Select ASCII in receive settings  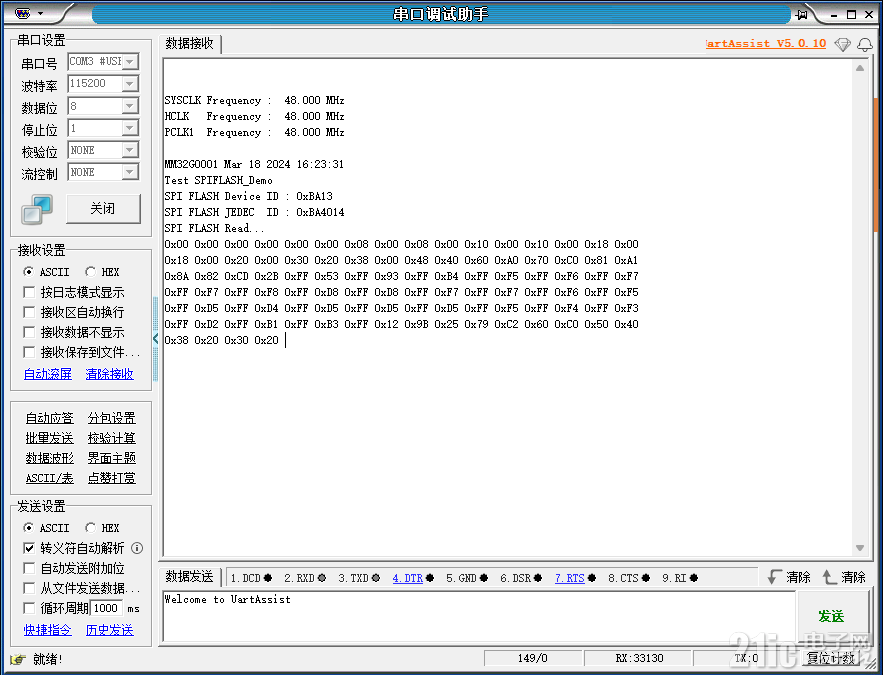click(46, 272)
